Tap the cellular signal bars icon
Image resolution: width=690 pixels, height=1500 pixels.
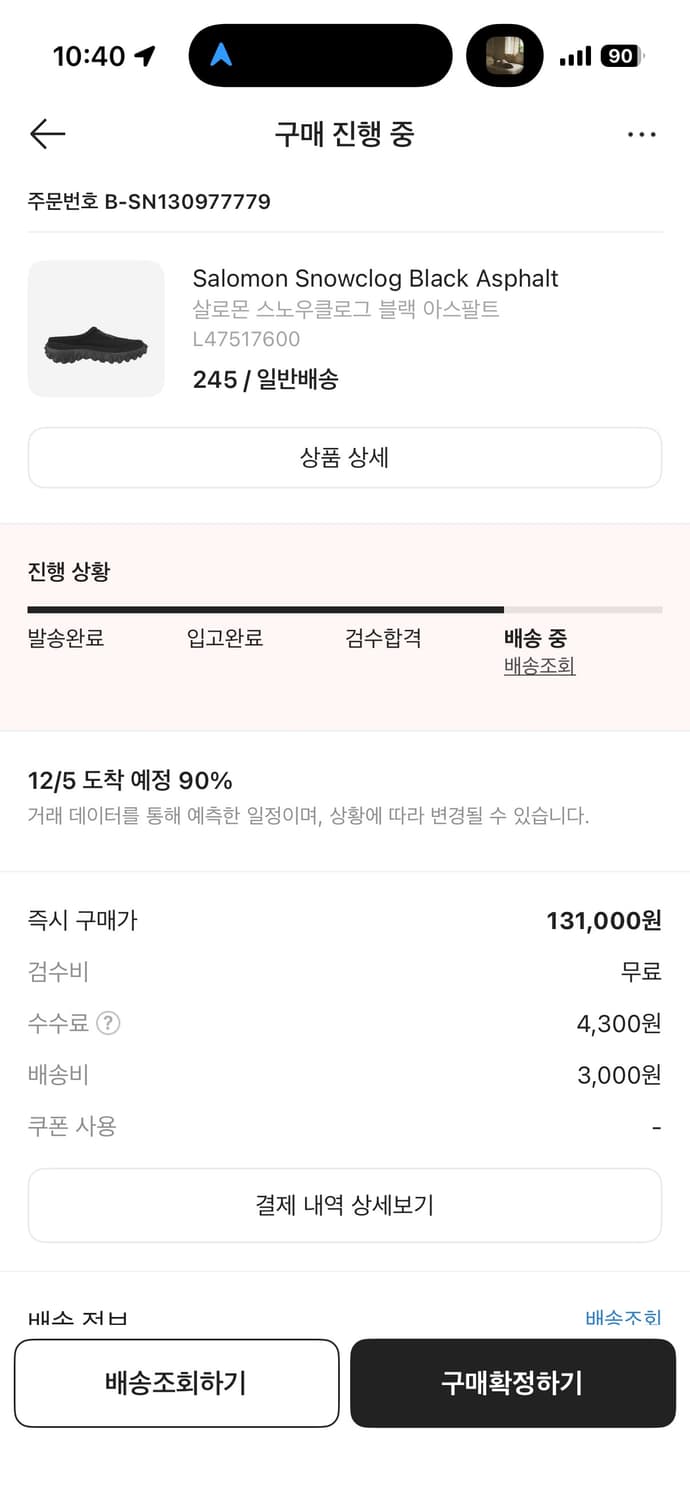point(575,56)
